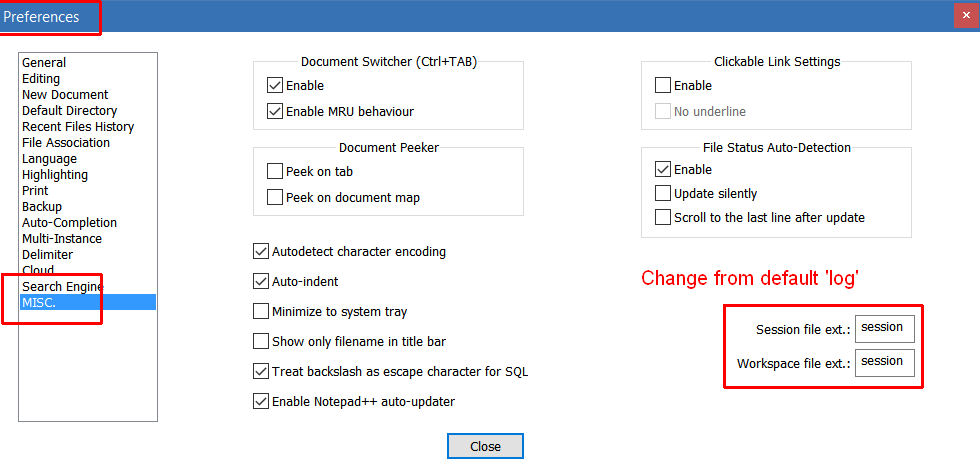Viewport: 980px width, 472px height.
Task: Click the Close button
Action: [486, 446]
